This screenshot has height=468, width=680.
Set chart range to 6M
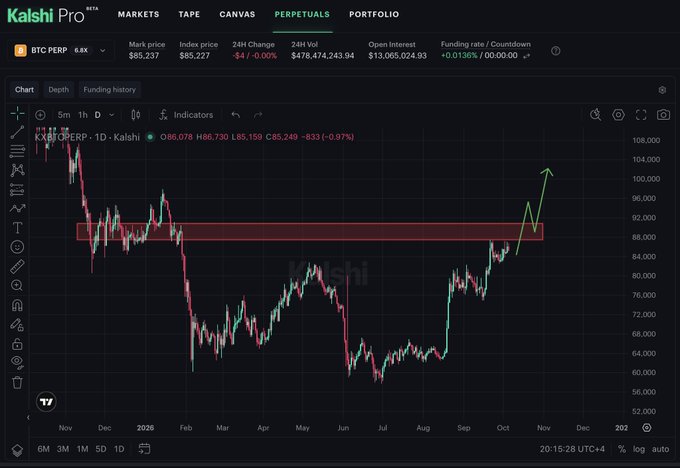pyautogui.click(x=43, y=449)
